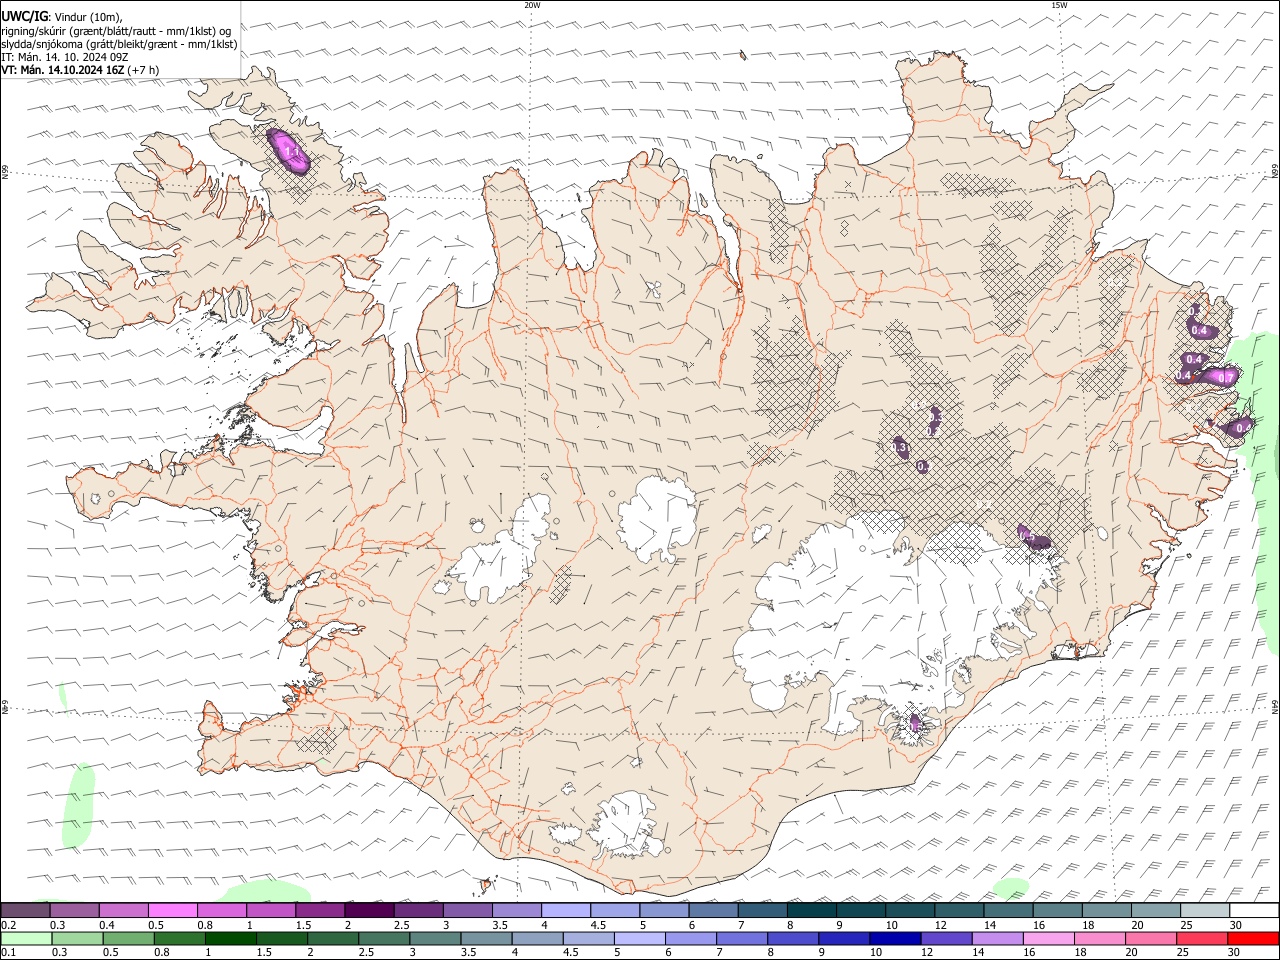Select the darkest green swatch in lower row
The image size is (1280, 960).
click(x=230, y=938)
